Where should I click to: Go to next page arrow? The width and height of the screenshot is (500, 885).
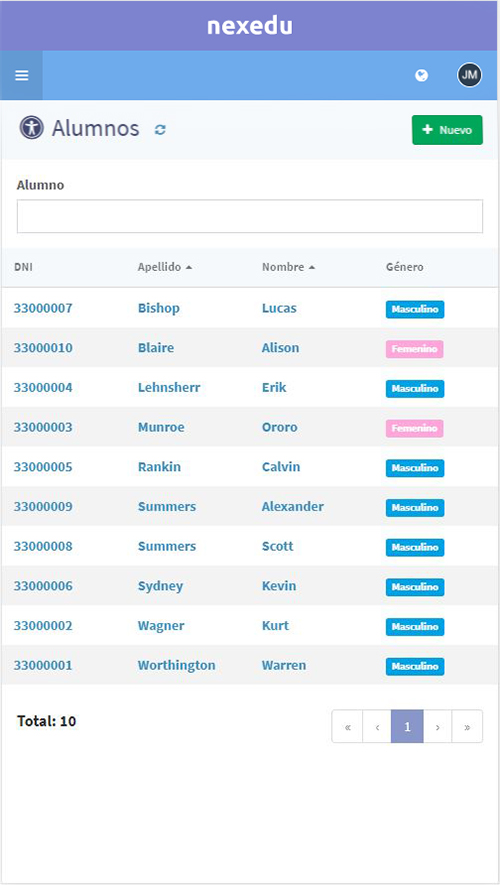[x=437, y=726]
